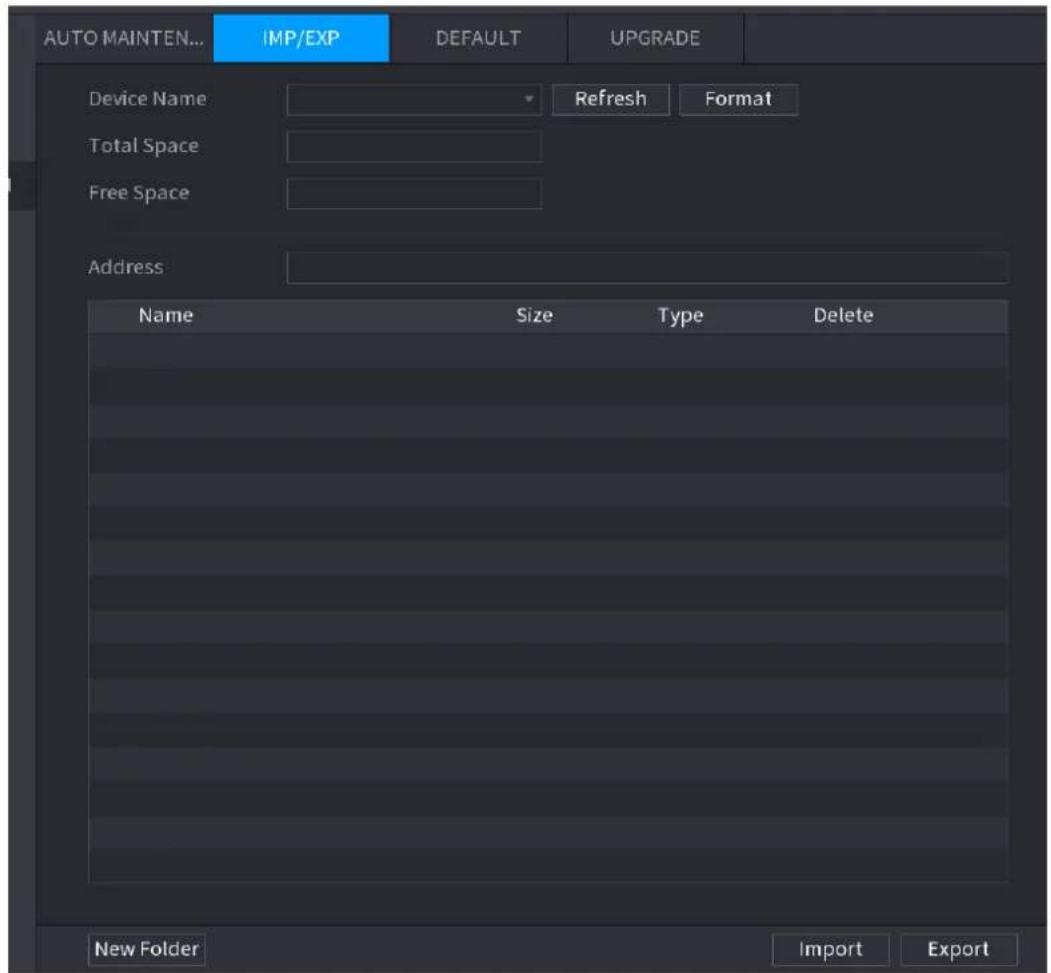Image resolution: width=1051 pixels, height=973 pixels.
Task: Open the DEFAULT tab
Action: coord(478,38)
